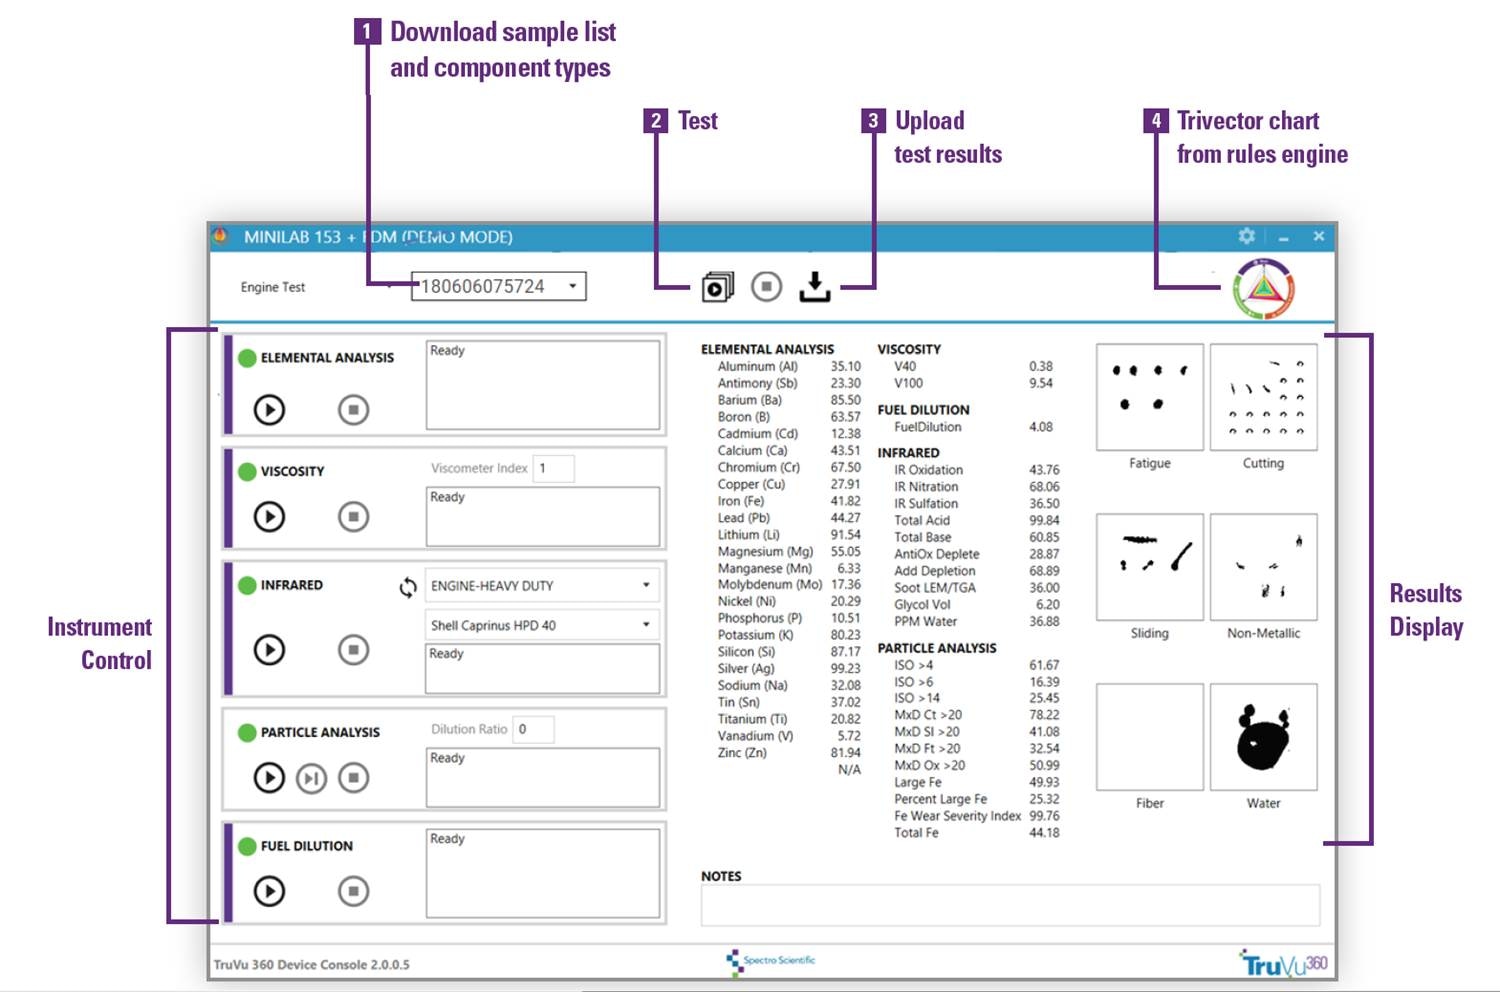Click the TruVu 360 logo
This screenshot has width=1500, height=992.
[1284, 964]
